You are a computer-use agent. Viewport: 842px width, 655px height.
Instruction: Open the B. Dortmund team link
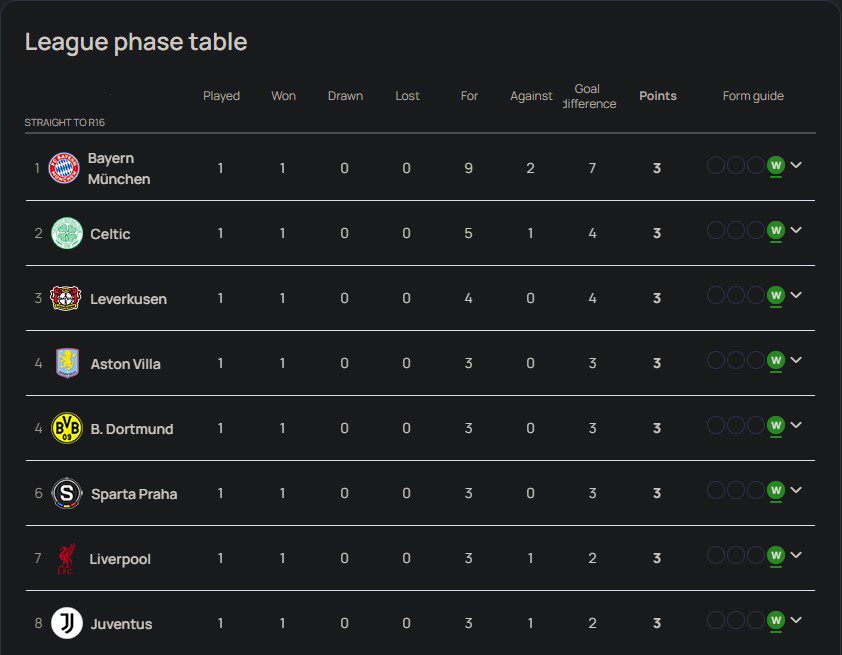click(132, 429)
